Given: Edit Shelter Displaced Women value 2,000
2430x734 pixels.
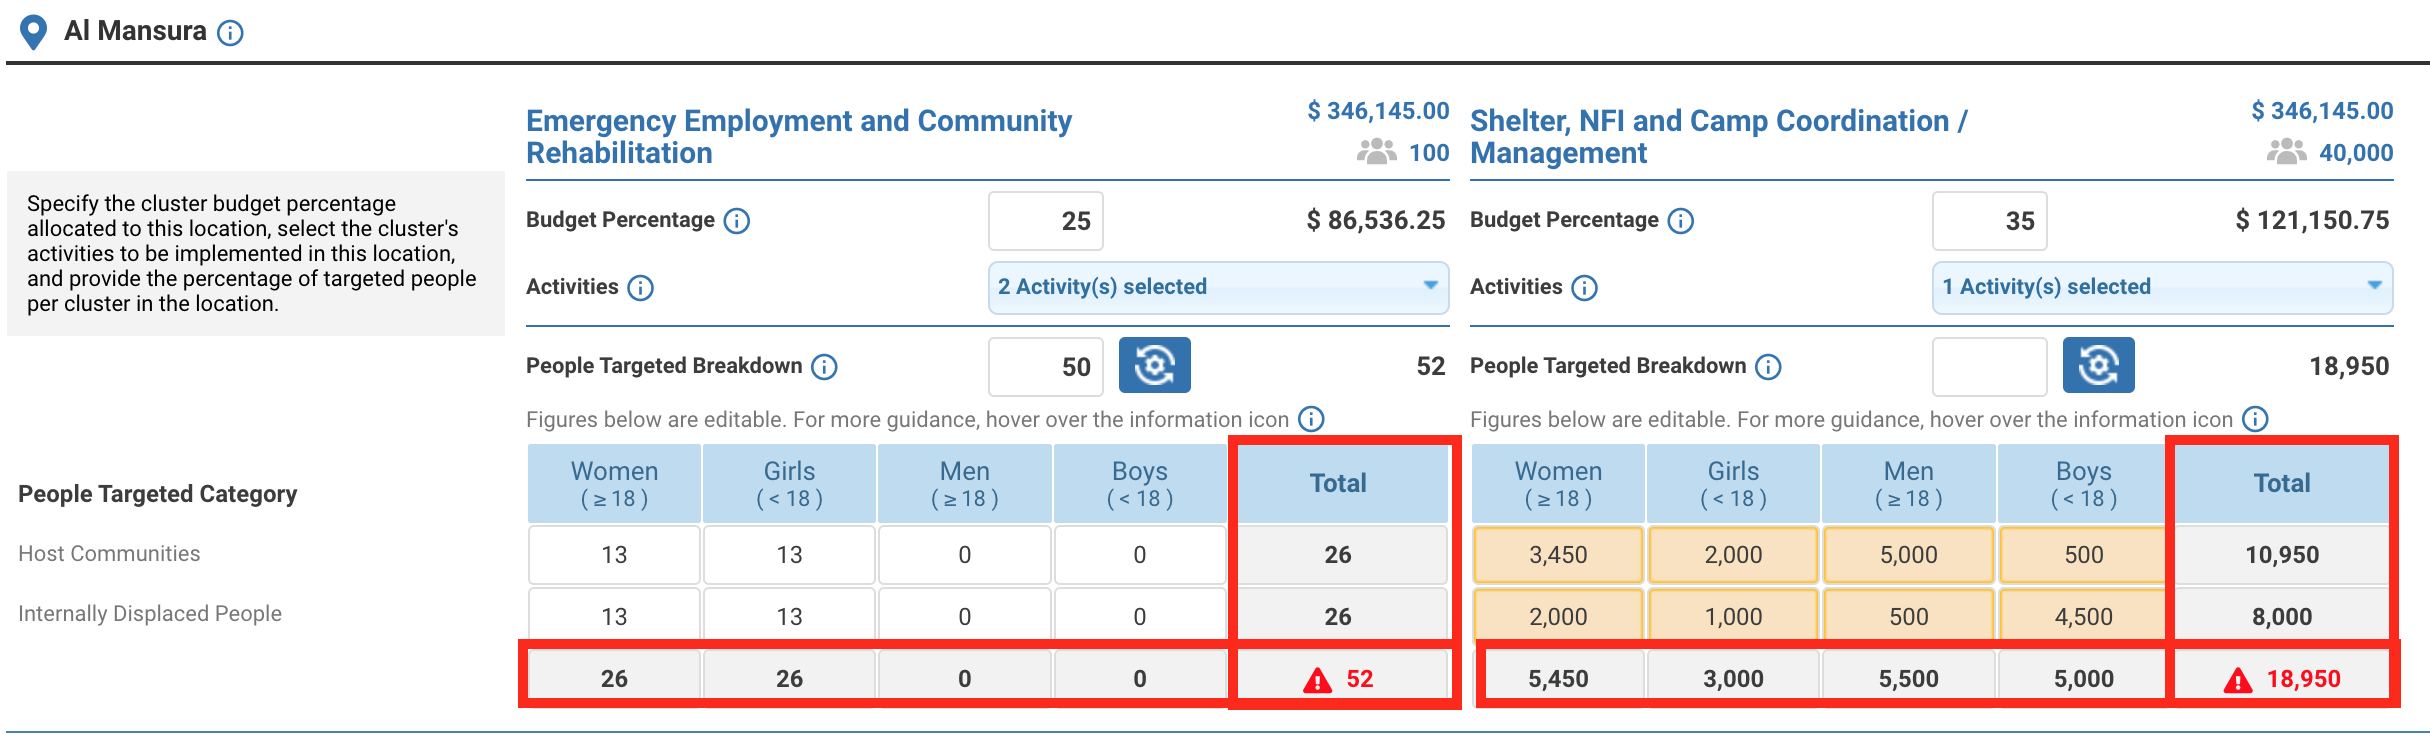Looking at the screenshot, I should point(1558,616).
